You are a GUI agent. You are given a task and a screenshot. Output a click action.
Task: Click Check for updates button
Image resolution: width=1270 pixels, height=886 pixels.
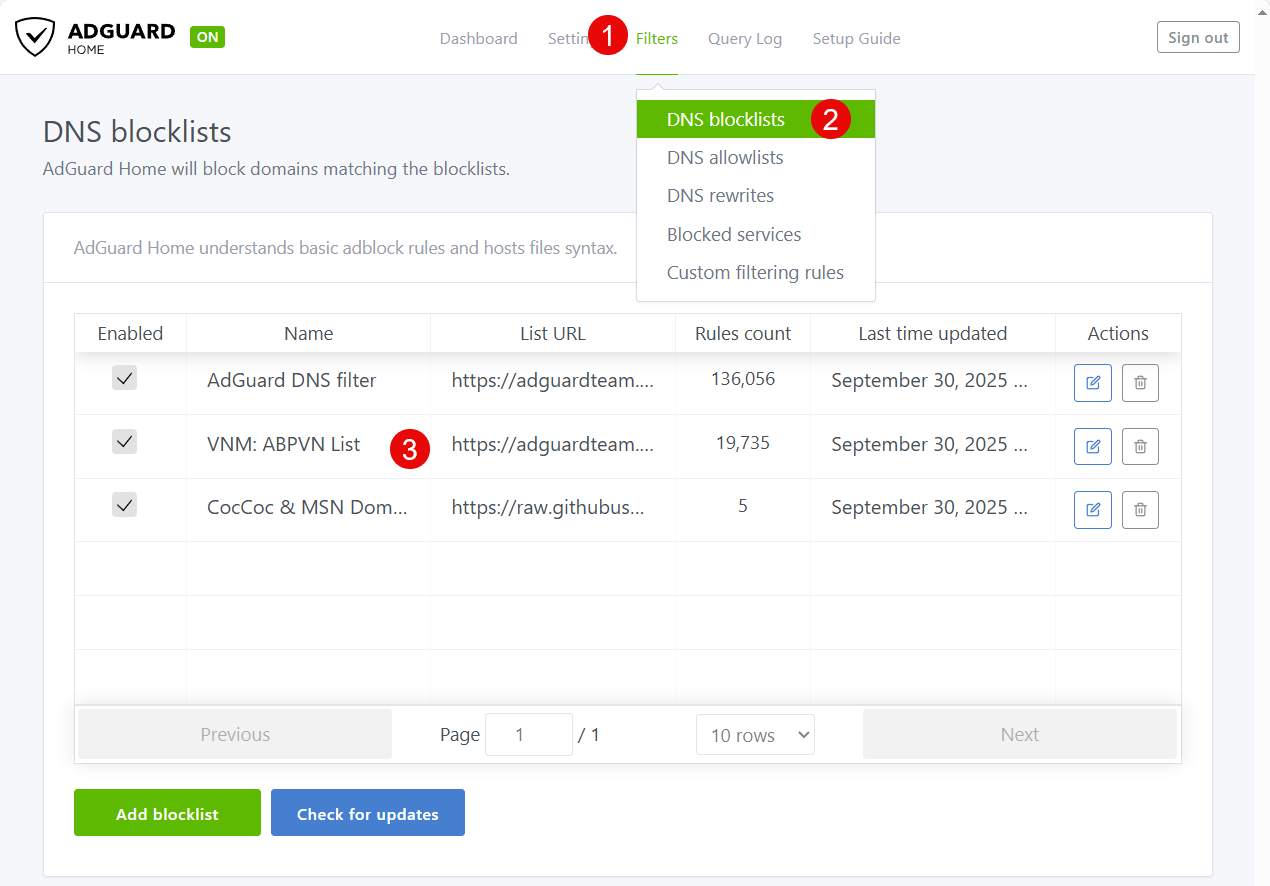click(x=367, y=813)
